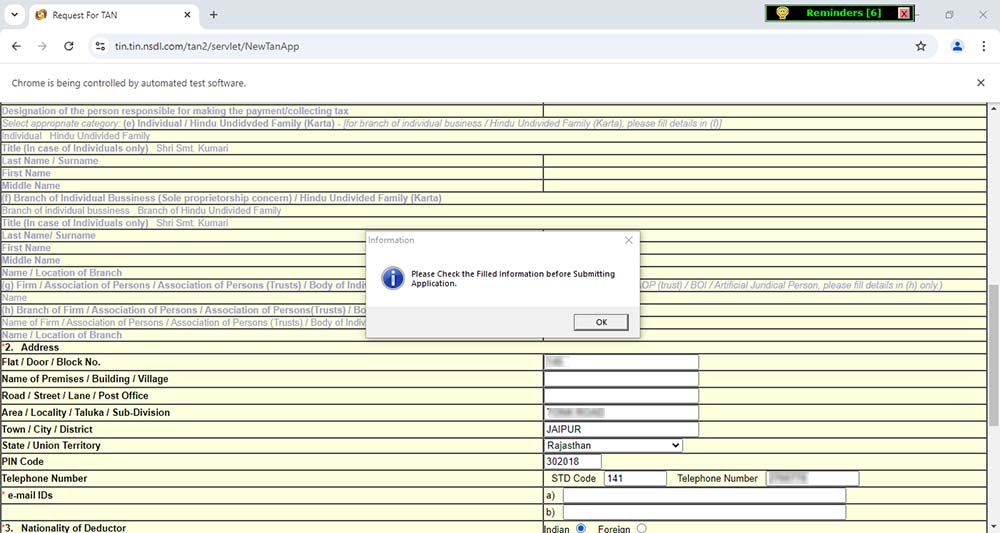The height and width of the screenshot is (533, 1000).
Task: Click the PIN Code input field
Action: pos(572,461)
